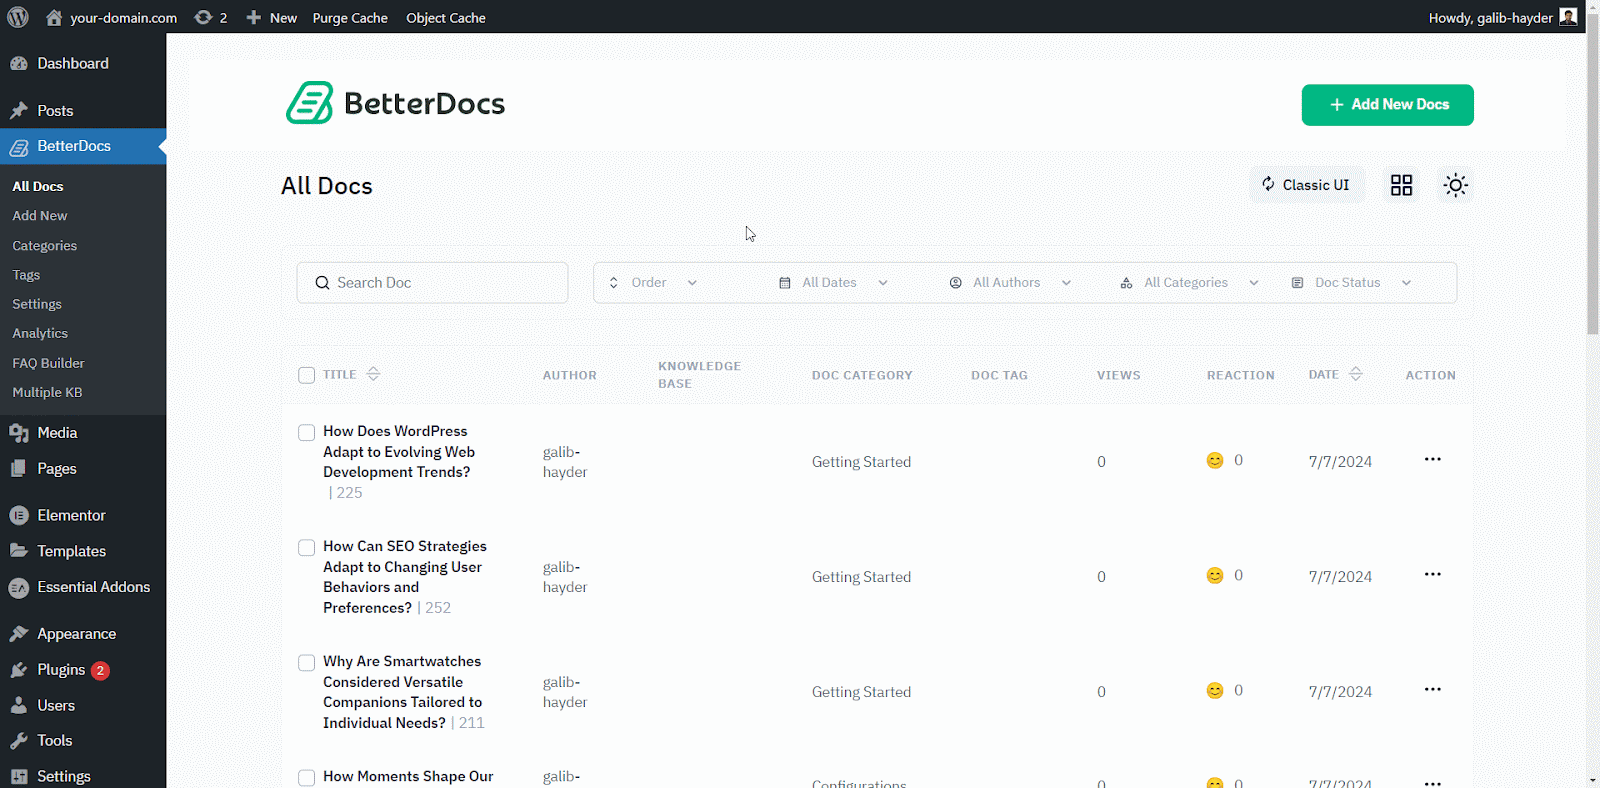Click Users icon in sidebar

pyautogui.click(x=18, y=706)
